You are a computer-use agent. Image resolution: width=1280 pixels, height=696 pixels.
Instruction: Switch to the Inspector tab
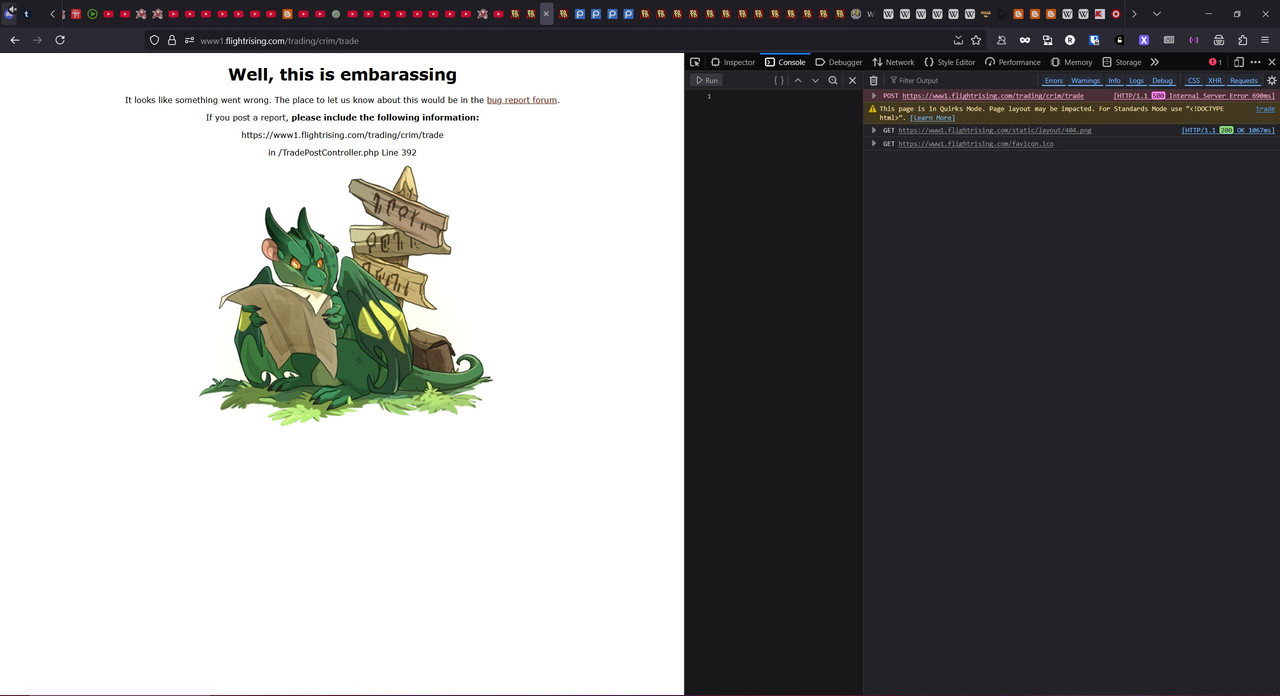(x=733, y=62)
